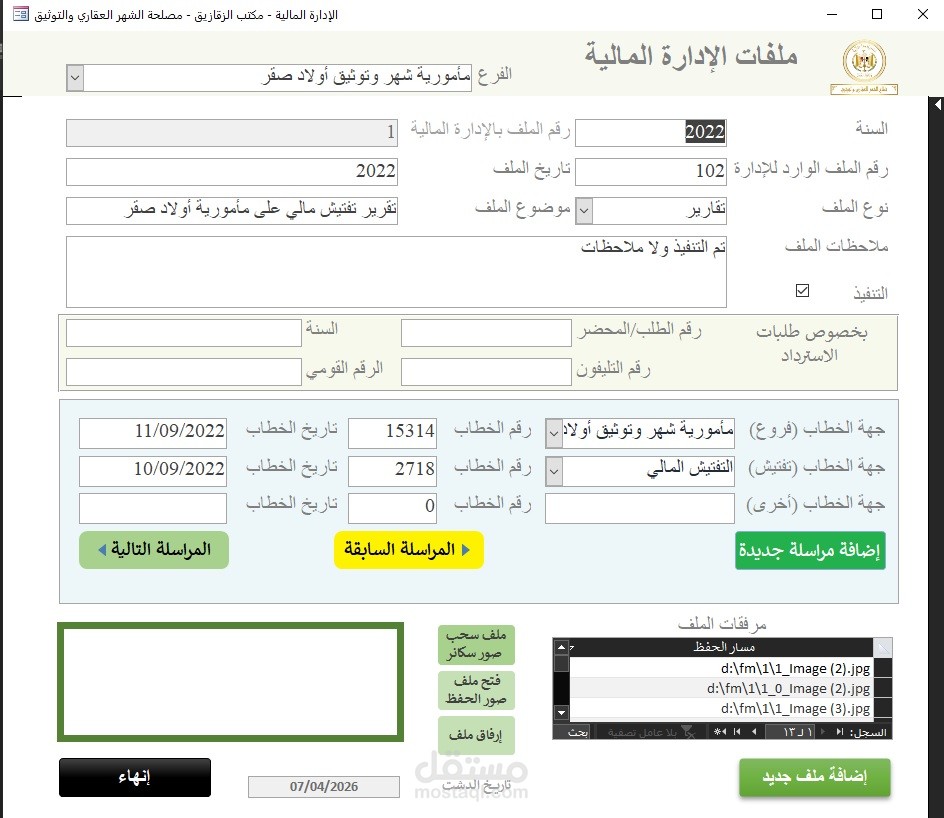
Task: Click the تاريخ الدشت field showing 07/04/2026
Action: (x=324, y=787)
